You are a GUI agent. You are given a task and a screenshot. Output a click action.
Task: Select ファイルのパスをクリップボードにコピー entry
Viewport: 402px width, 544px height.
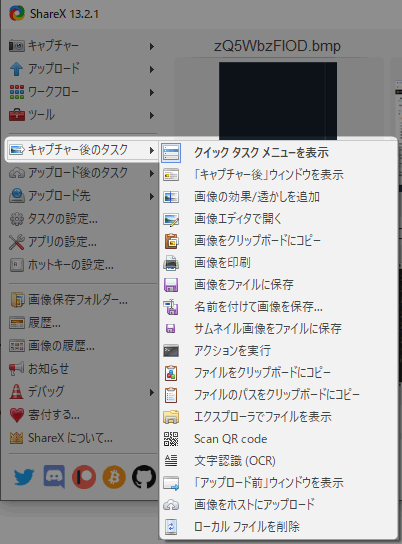click(x=278, y=395)
